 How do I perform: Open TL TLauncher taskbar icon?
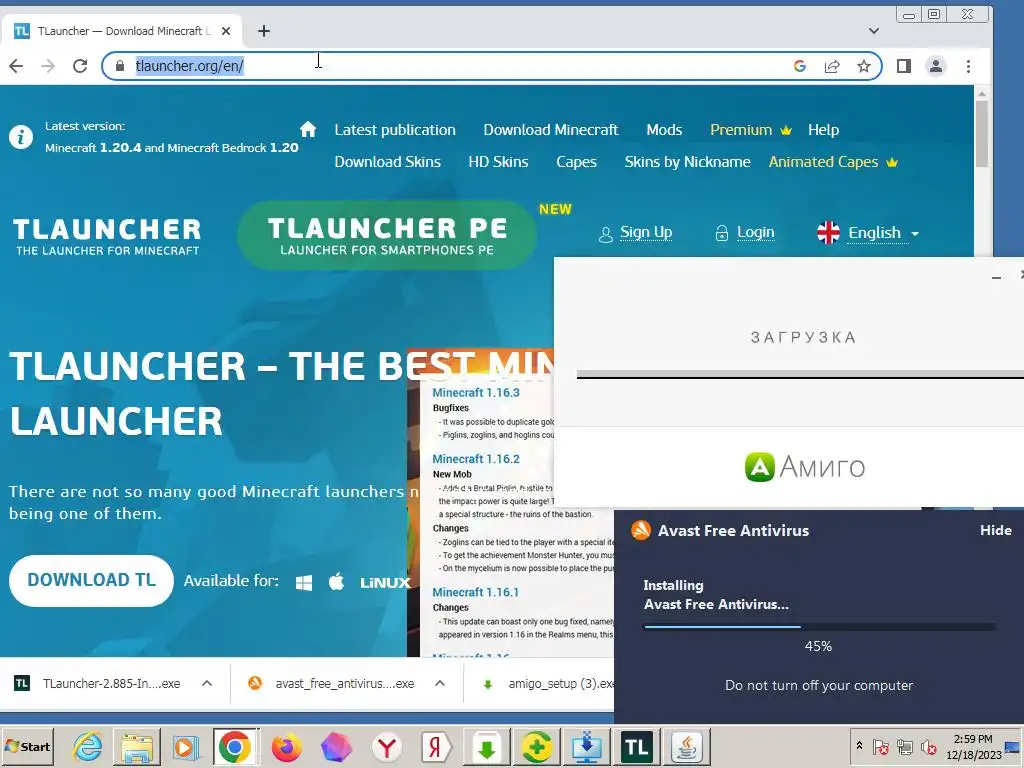coord(636,746)
